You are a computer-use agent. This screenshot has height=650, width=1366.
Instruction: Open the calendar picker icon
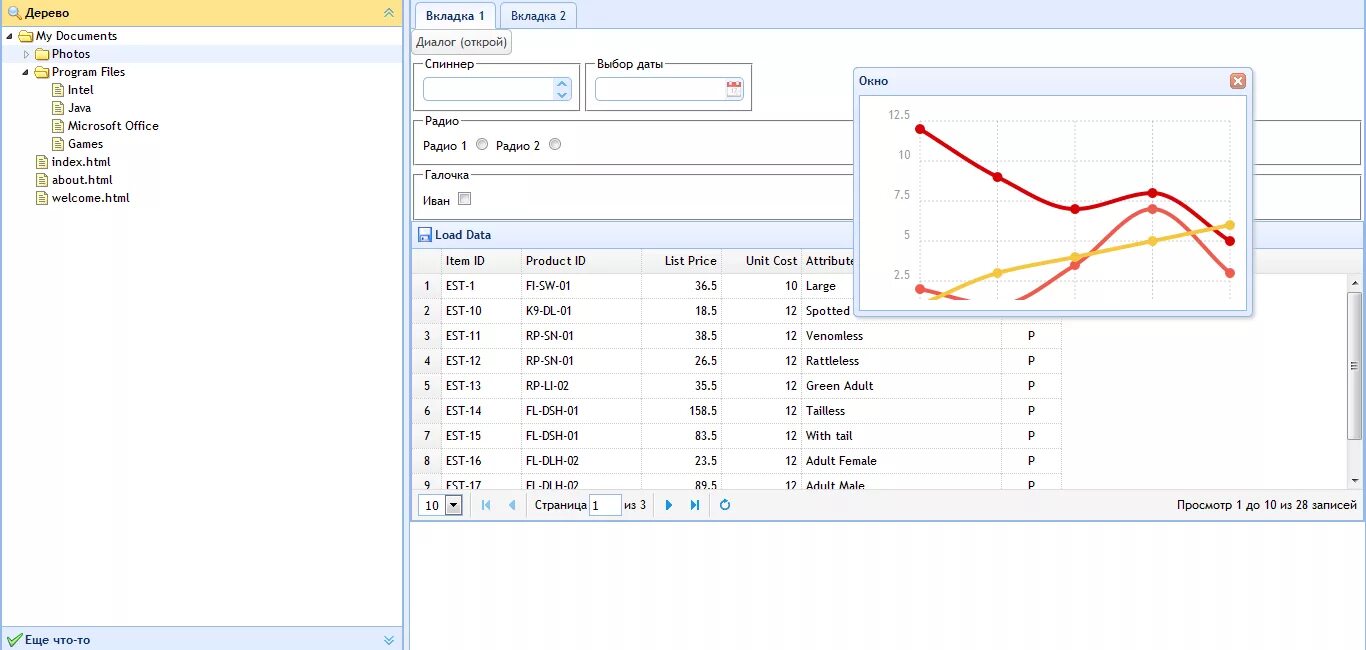(x=734, y=89)
